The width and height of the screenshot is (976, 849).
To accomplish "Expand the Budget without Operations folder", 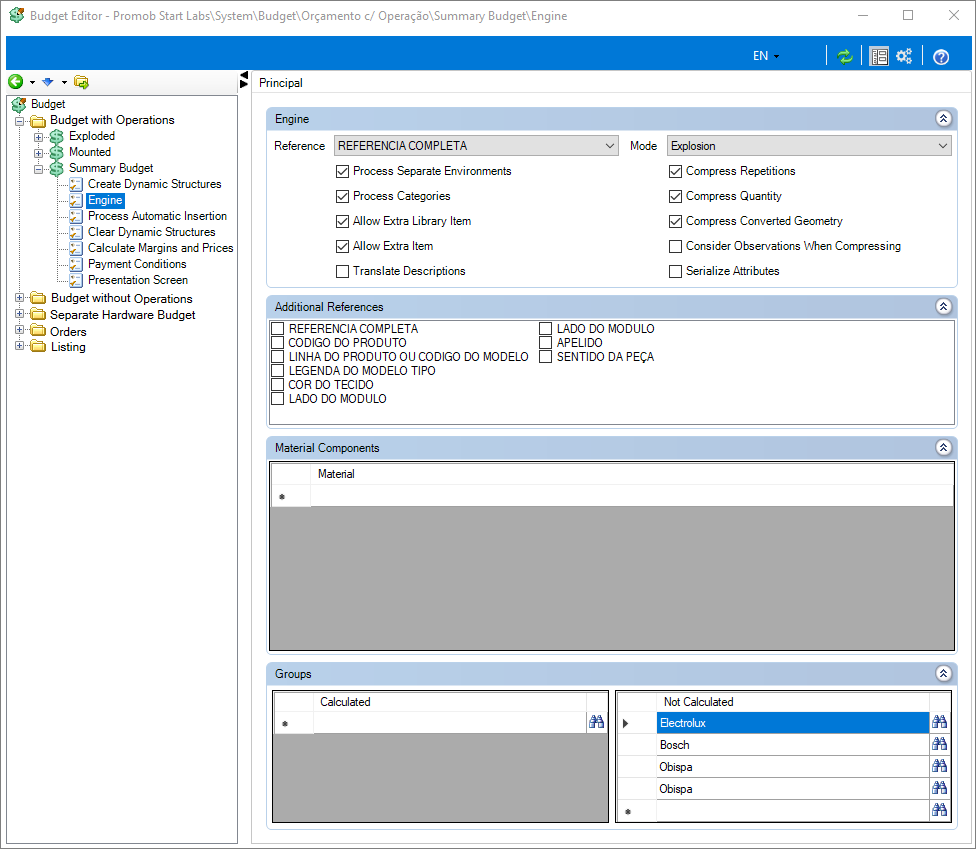I will [19, 298].
